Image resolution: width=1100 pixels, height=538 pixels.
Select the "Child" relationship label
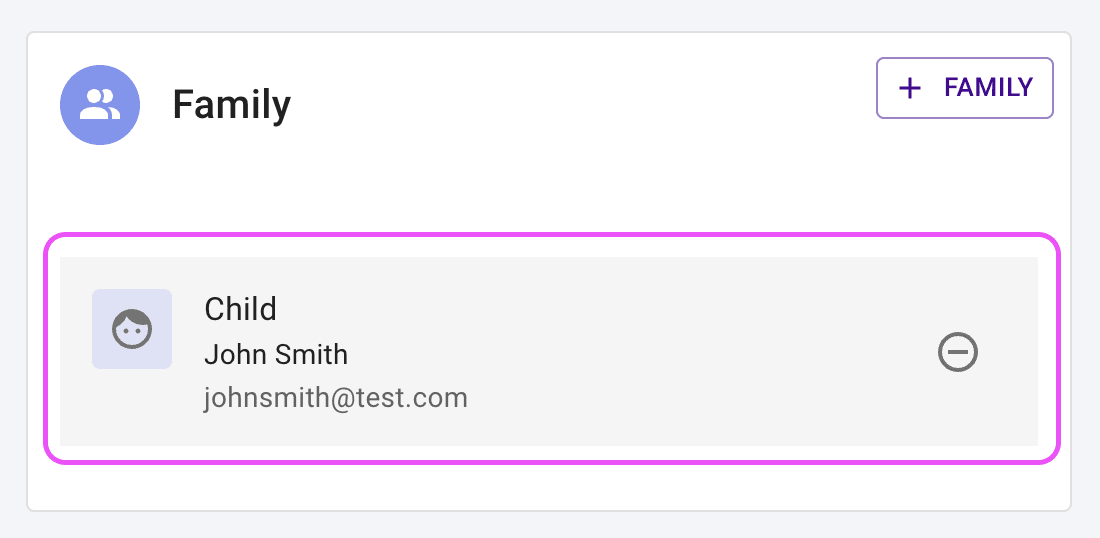(x=240, y=309)
